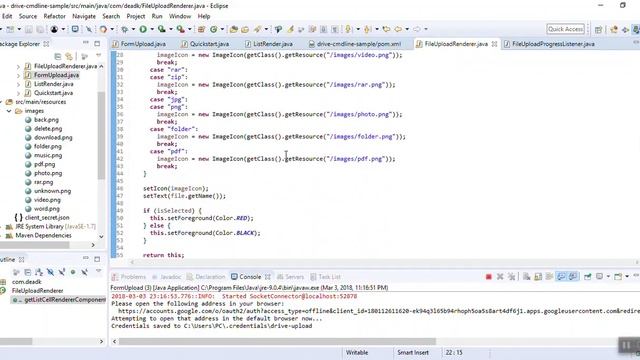Click the Console horizontal scrollbar thumb
640x360 pixels.
(x=277, y=341)
